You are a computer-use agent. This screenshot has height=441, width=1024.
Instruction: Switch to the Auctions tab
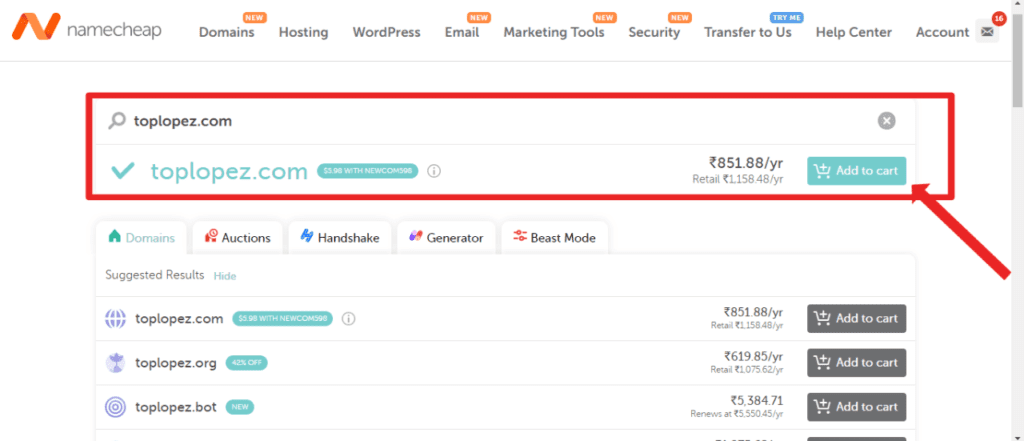coord(237,238)
